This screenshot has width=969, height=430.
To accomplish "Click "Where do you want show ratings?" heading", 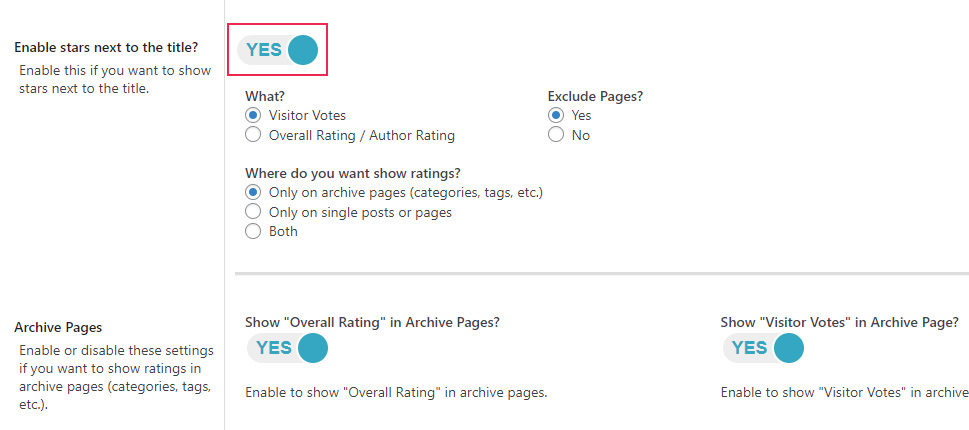I will (353, 173).
